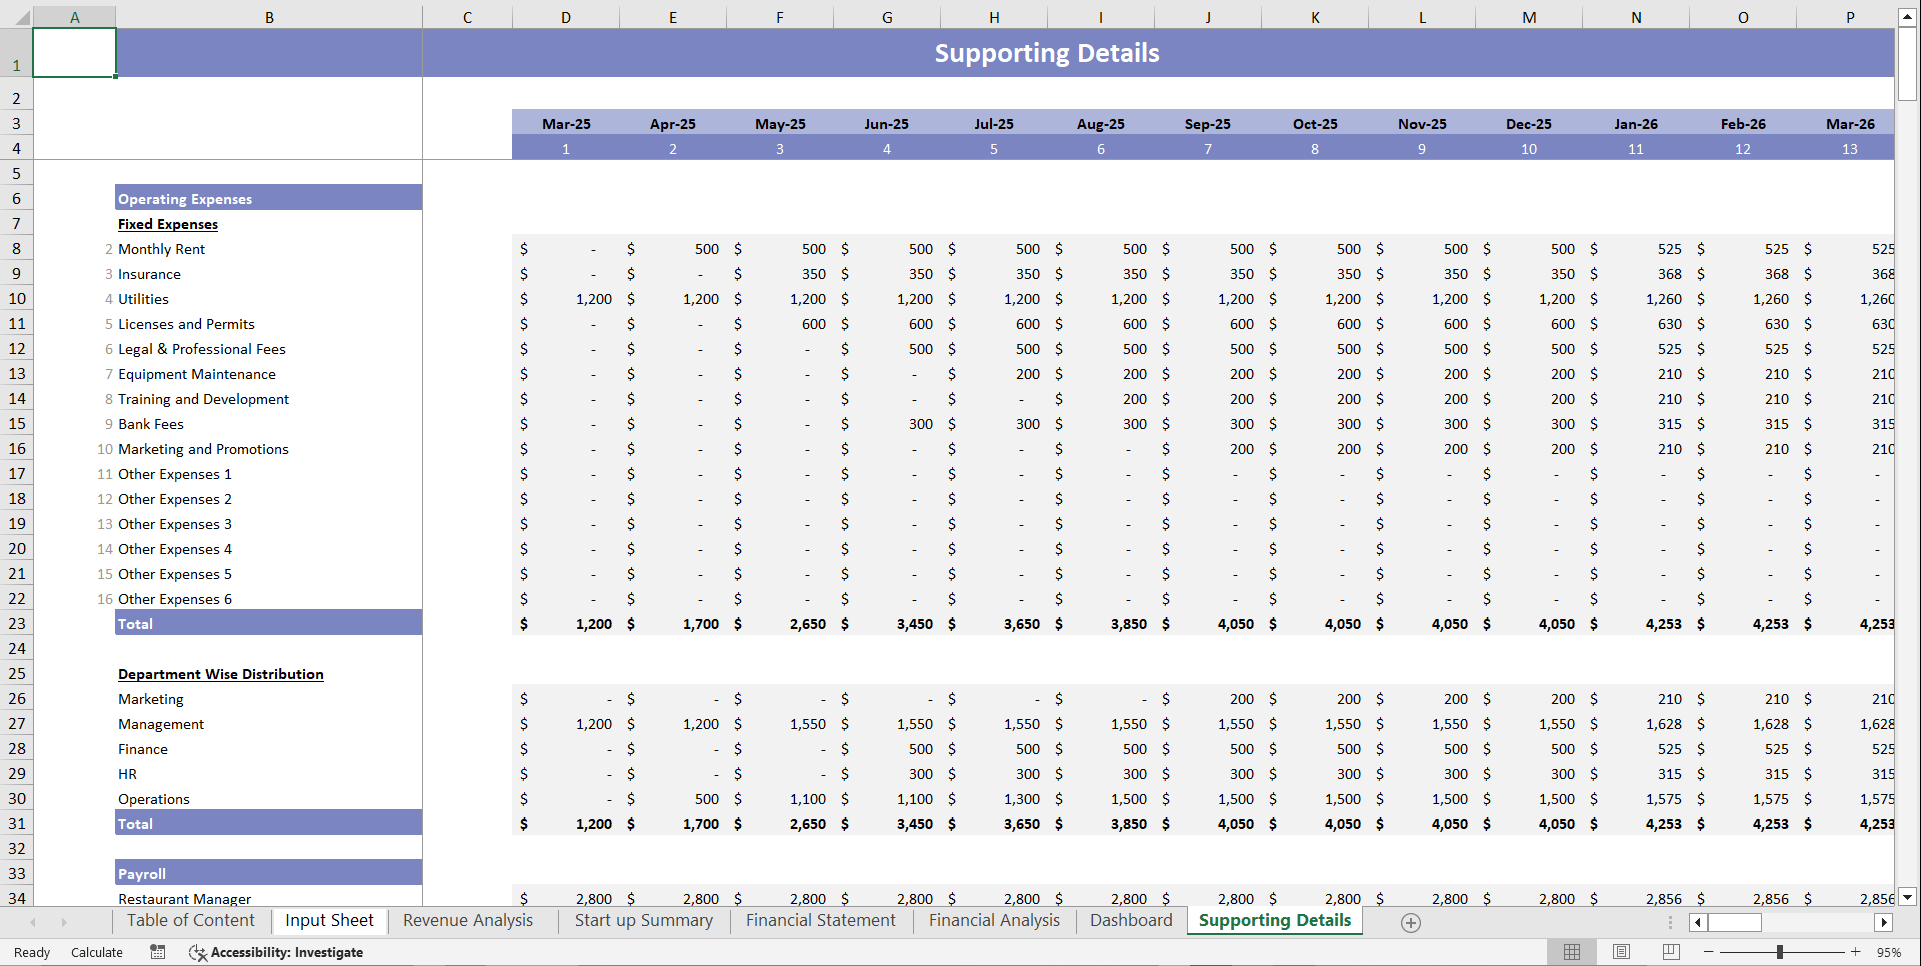Open the Revenue Analysis sheet
The width and height of the screenshot is (1921, 966).
tap(467, 920)
